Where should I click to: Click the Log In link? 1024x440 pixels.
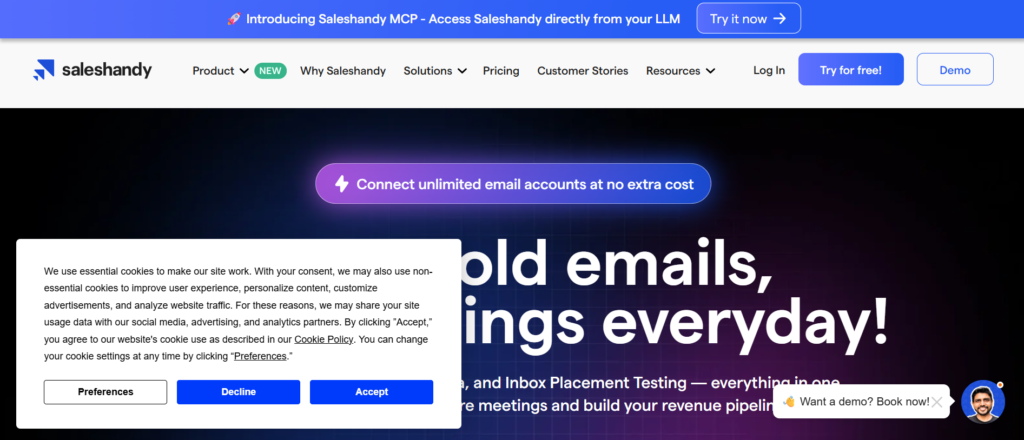(769, 71)
